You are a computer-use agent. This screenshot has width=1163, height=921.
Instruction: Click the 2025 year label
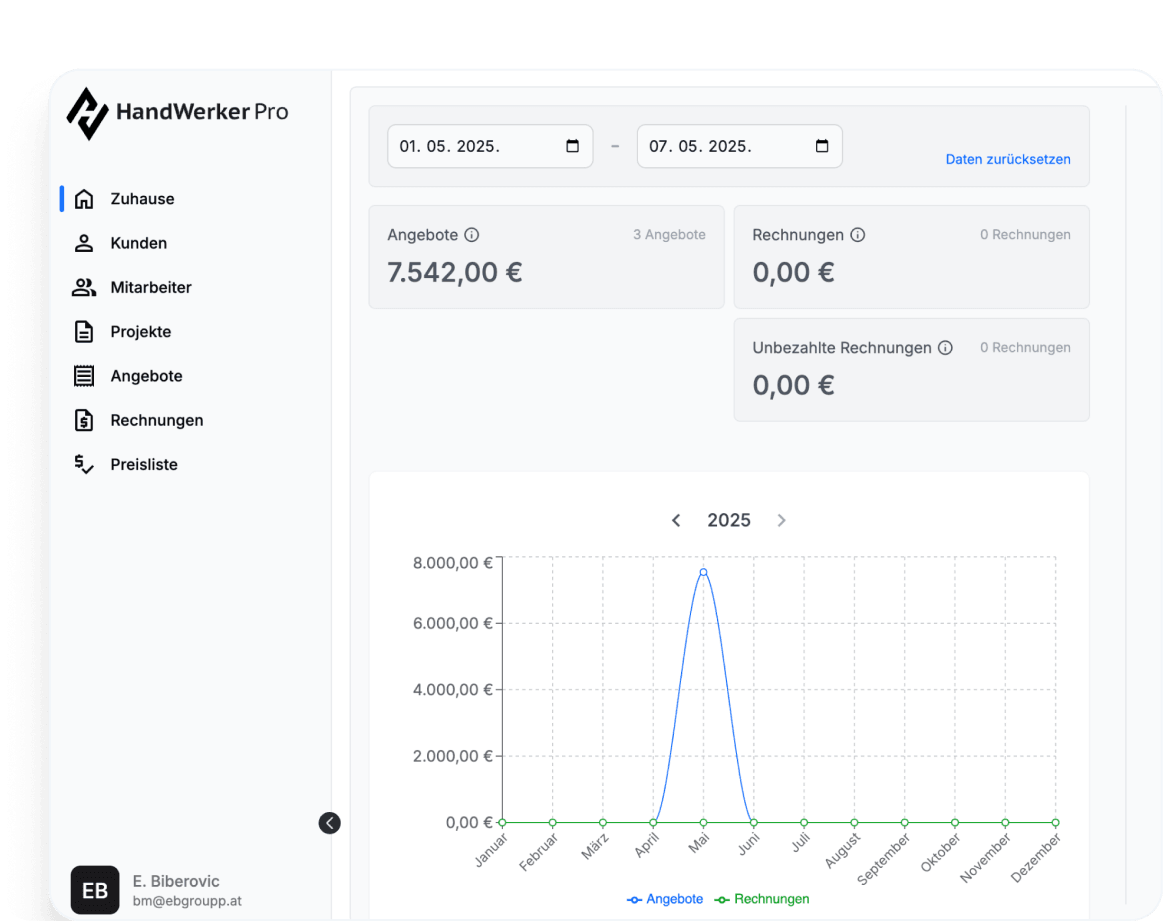pos(728,521)
